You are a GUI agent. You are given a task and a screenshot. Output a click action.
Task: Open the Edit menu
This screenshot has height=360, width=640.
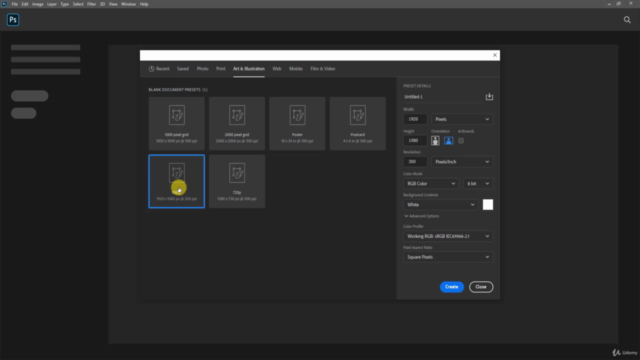click(x=25, y=4)
